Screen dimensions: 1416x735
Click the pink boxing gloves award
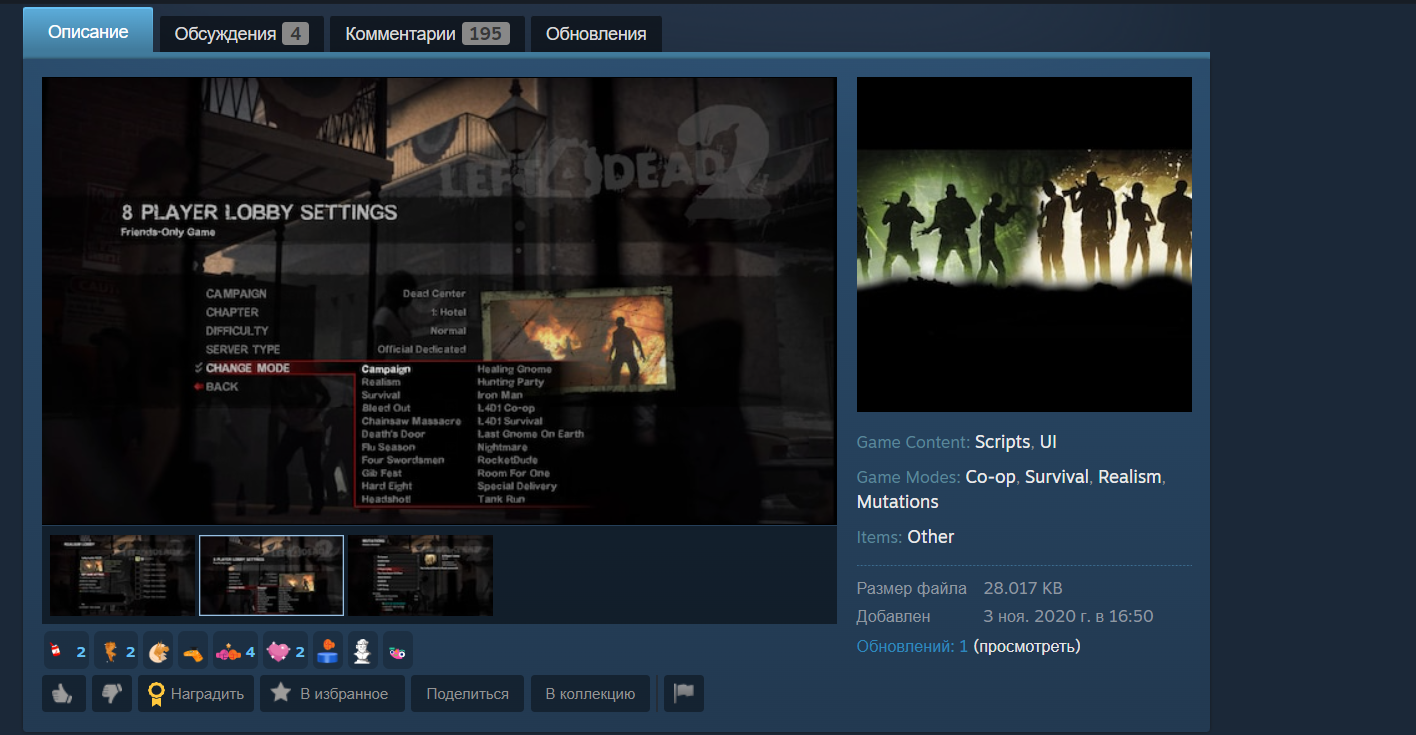[x=235, y=653]
